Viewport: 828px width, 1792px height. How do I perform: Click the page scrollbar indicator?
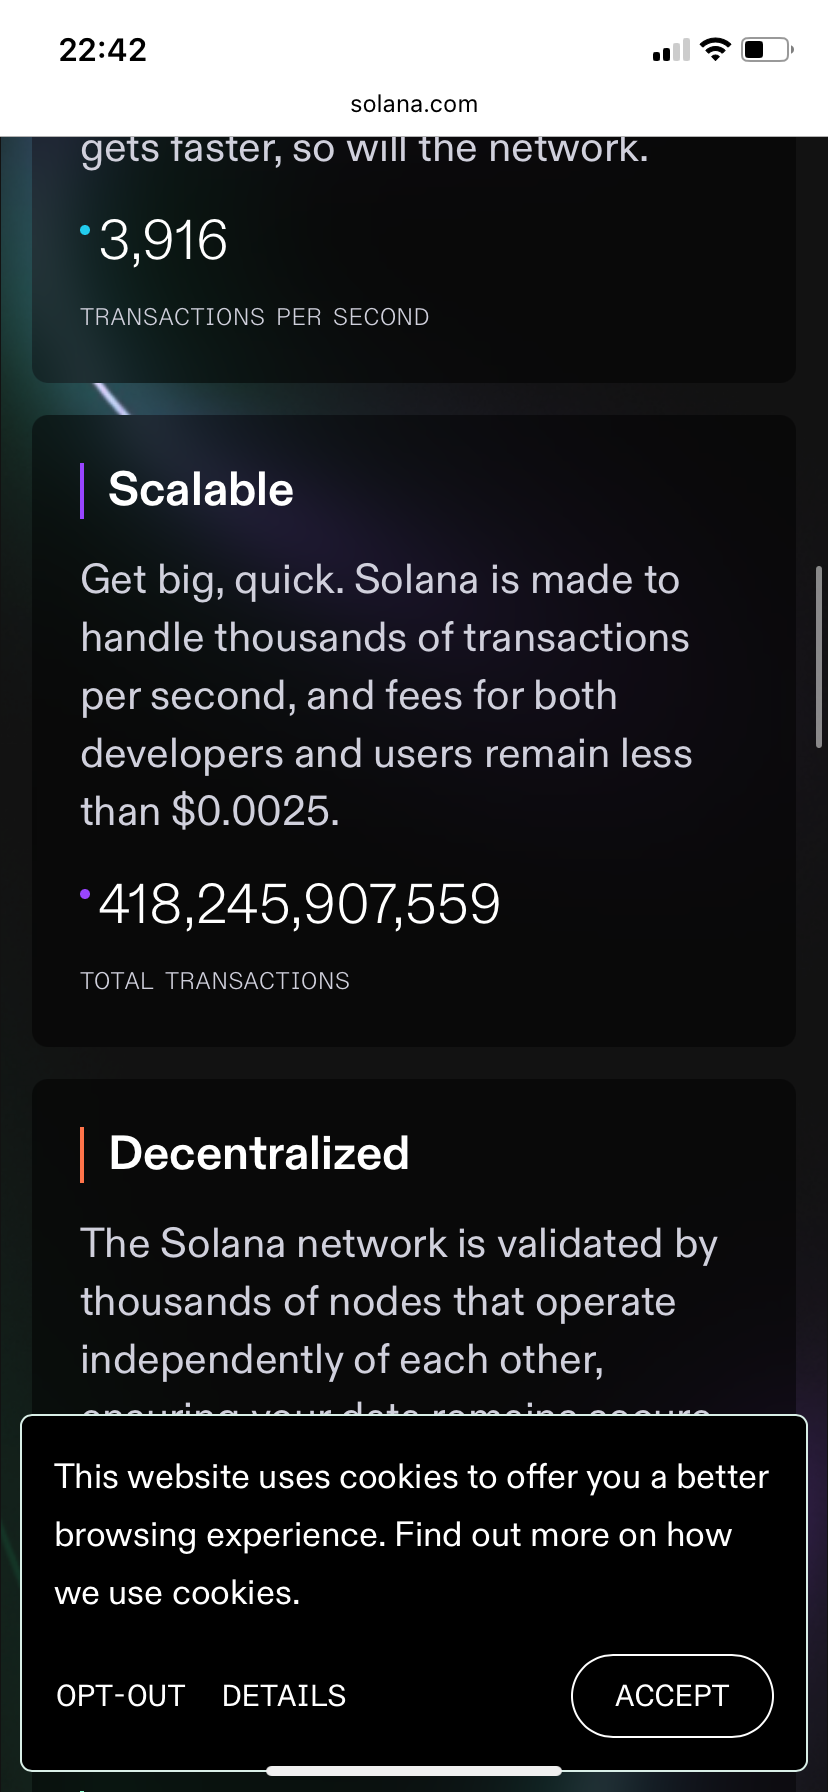click(819, 657)
